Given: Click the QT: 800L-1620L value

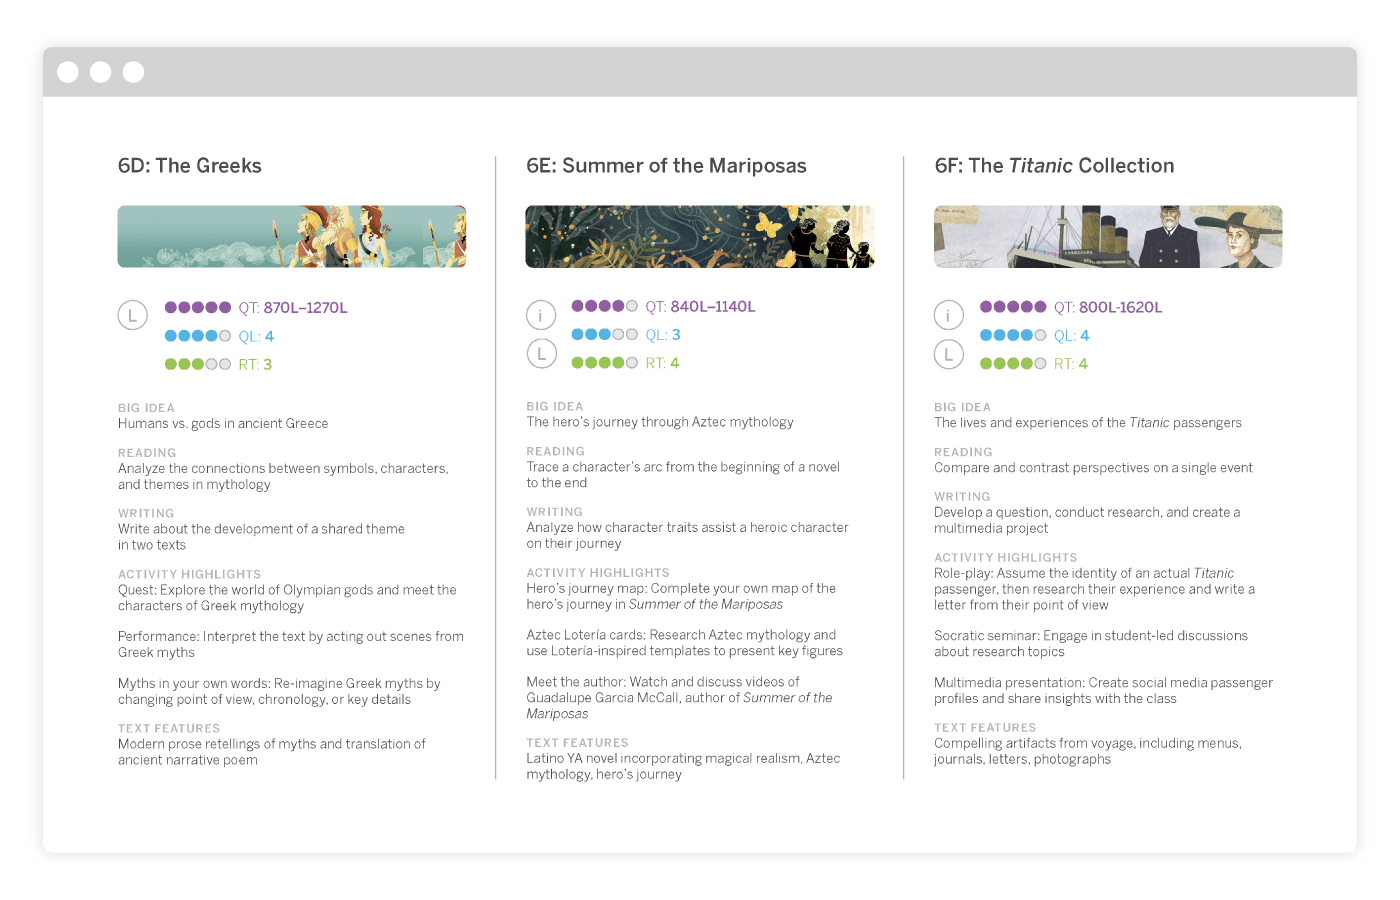Looking at the screenshot, I should click(x=1108, y=308).
